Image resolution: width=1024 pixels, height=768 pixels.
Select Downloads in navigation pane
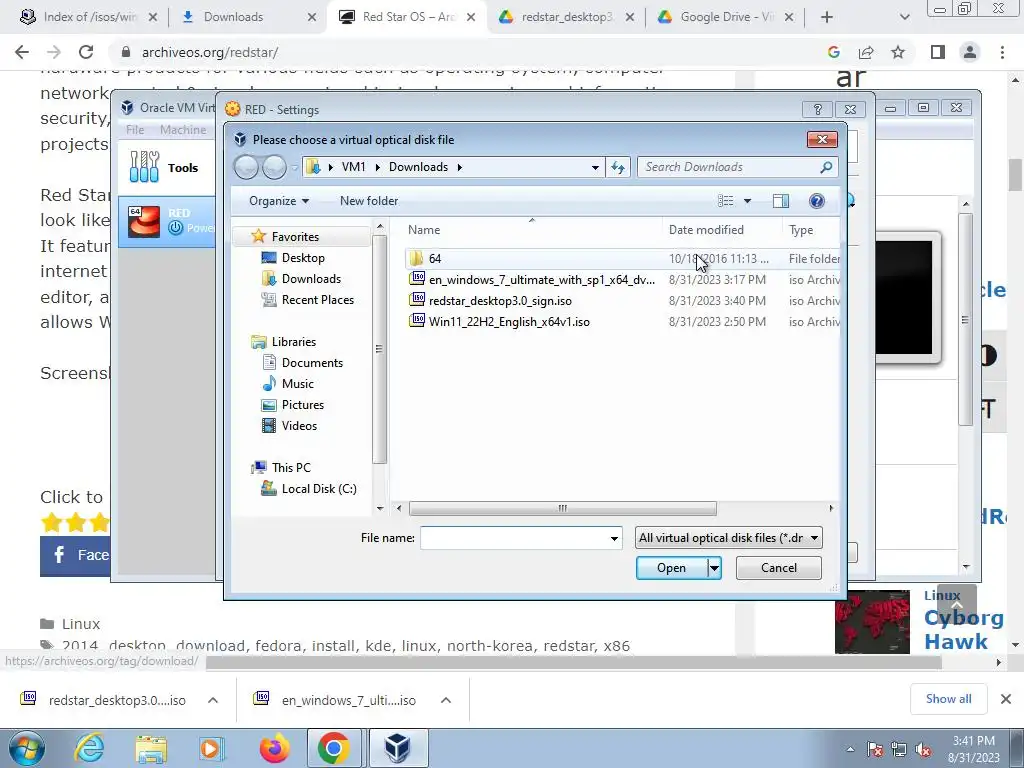tap(311, 278)
